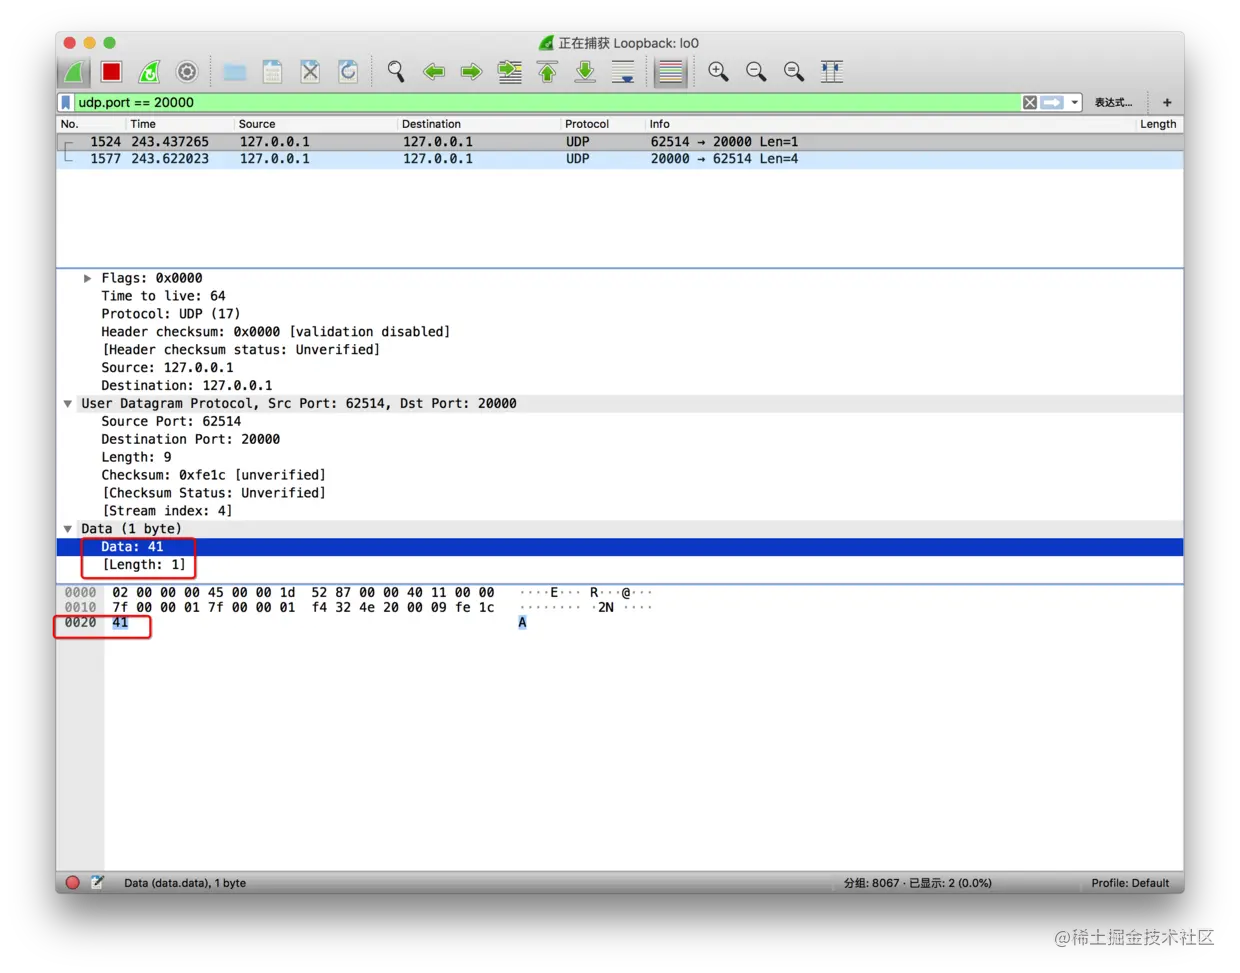The height and width of the screenshot is (973, 1240).
Task: Select the Length: 9 row
Action: [x=620, y=457]
